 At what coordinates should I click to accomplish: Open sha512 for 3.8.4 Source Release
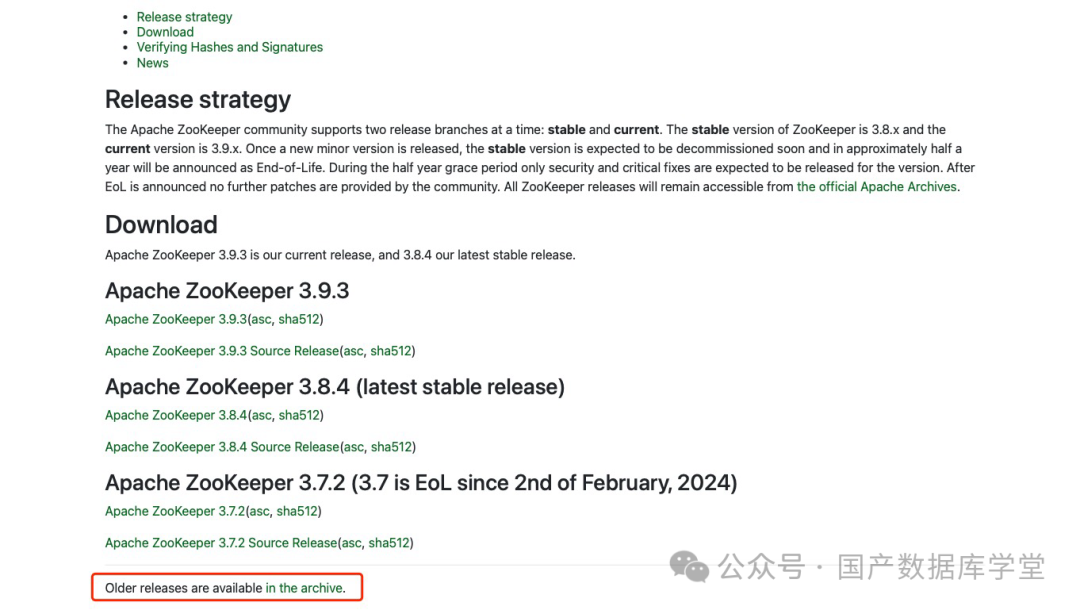[391, 447]
